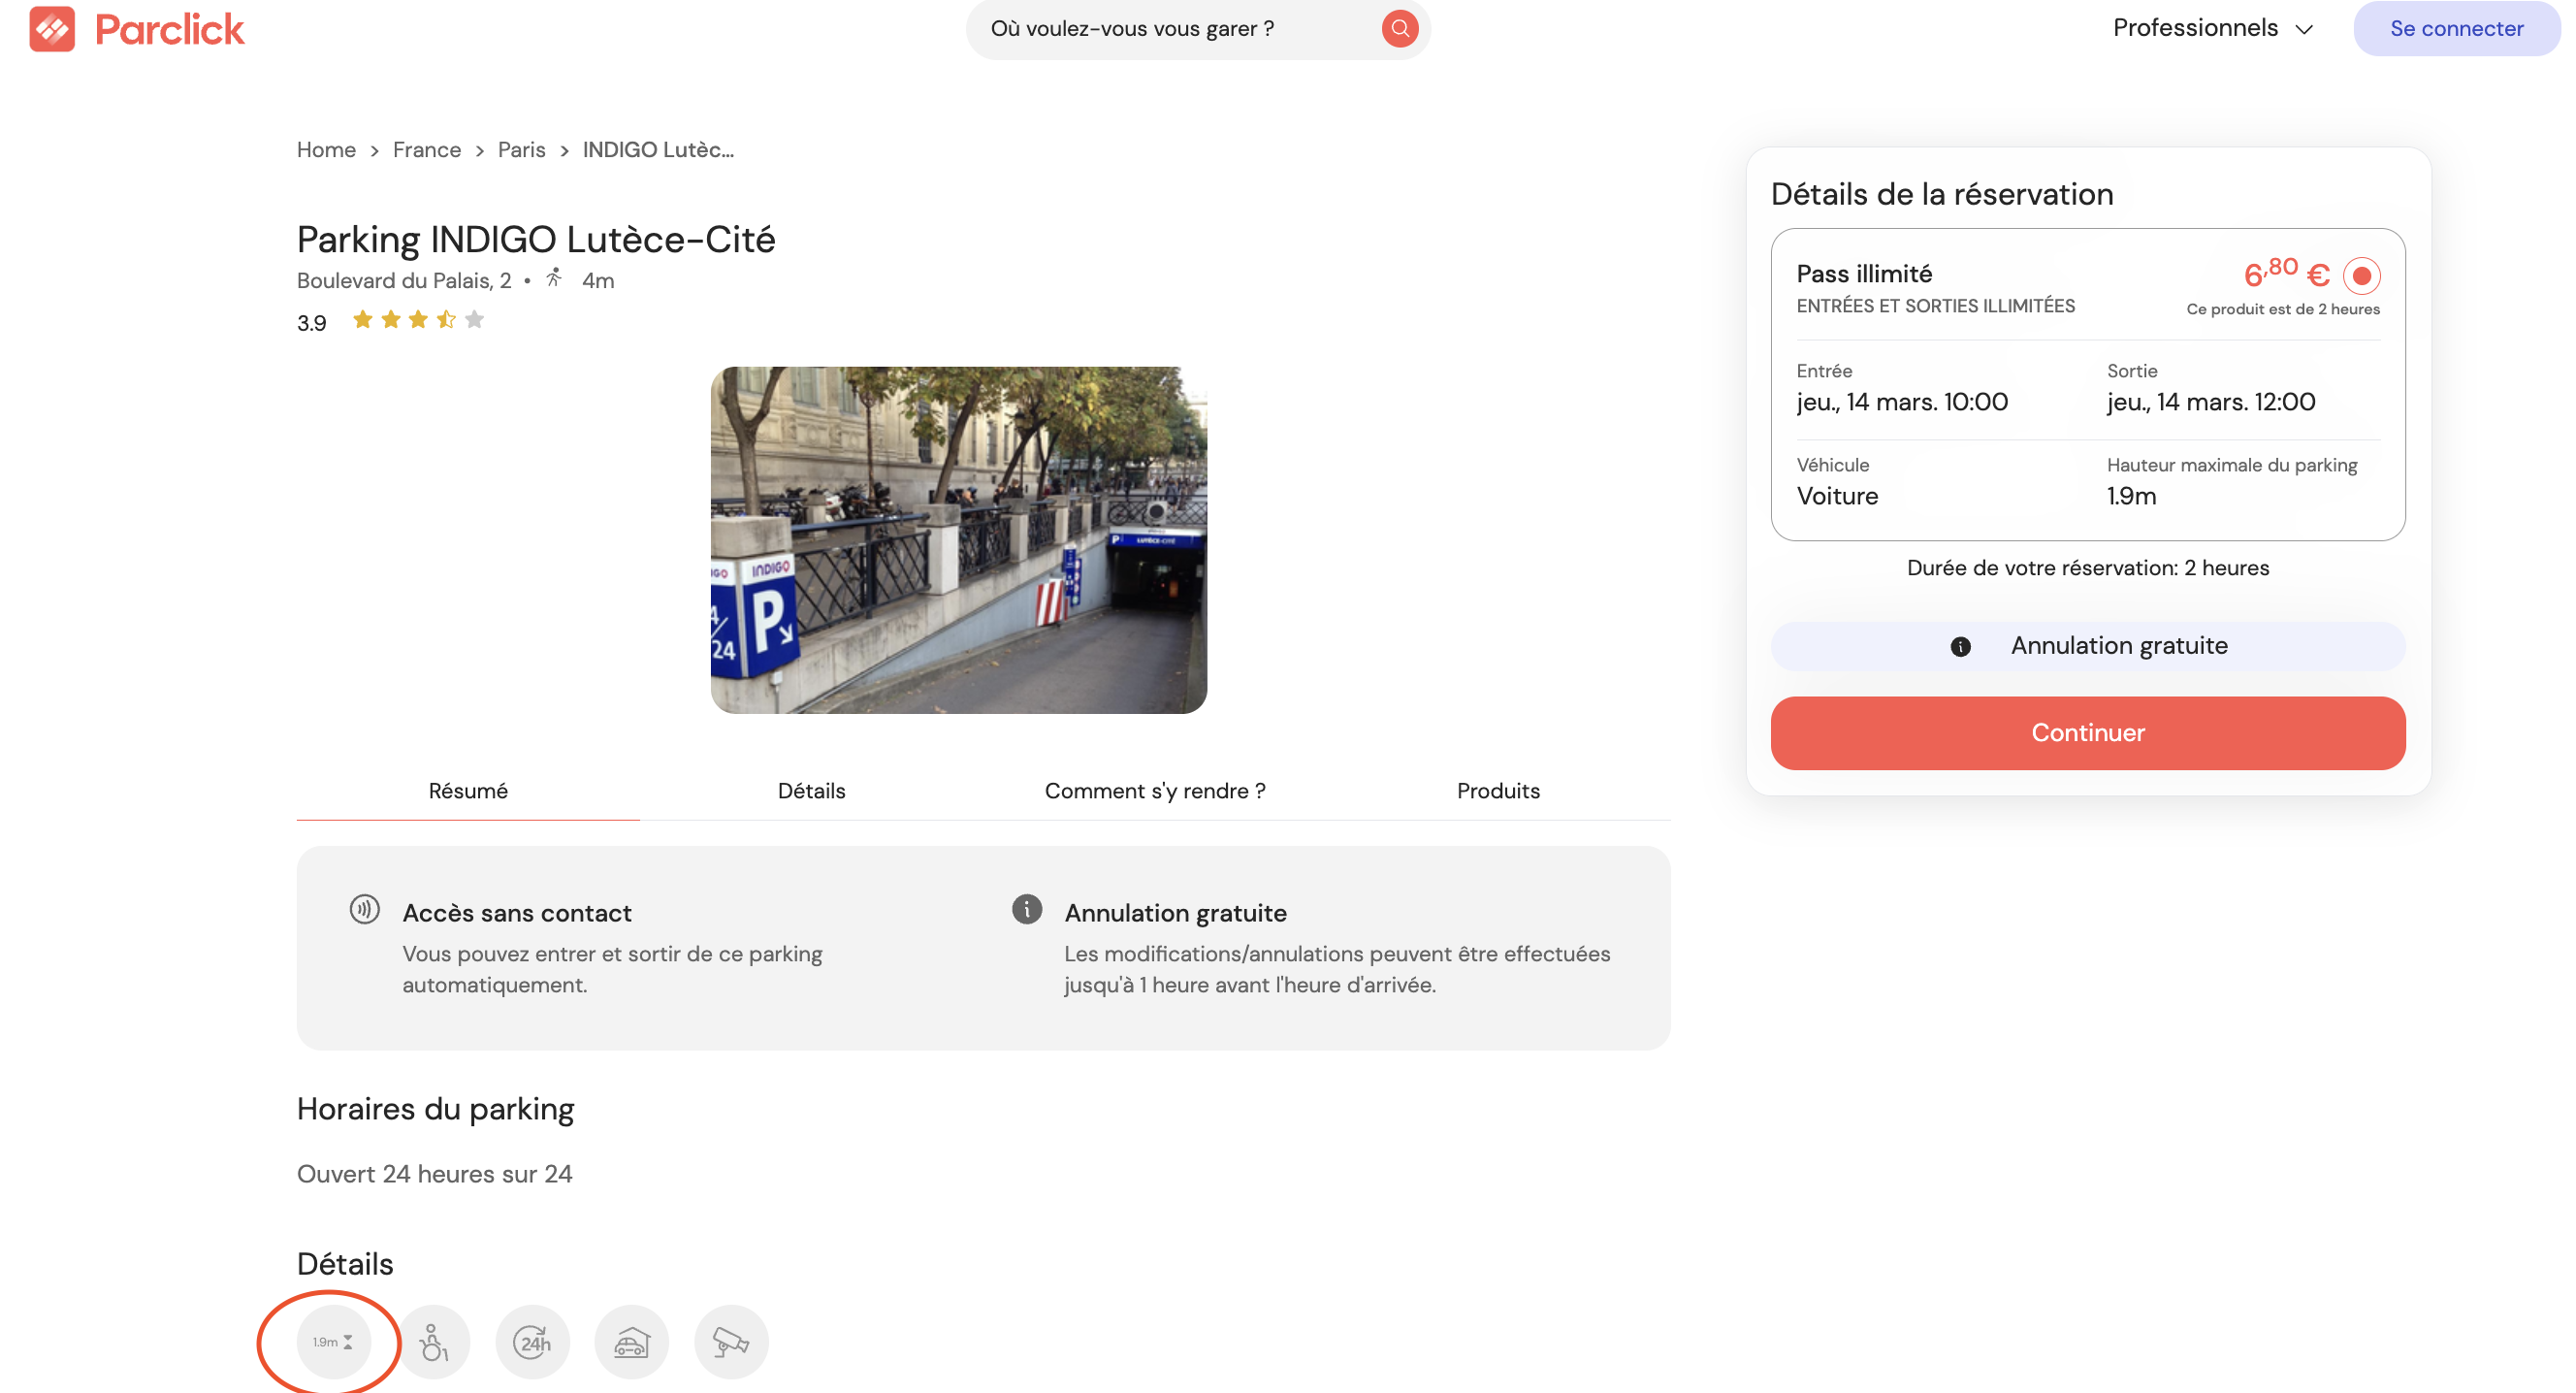Switch to the Détails tab
The width and height of the screenshot is (2576, 1393).
(811, 790)
